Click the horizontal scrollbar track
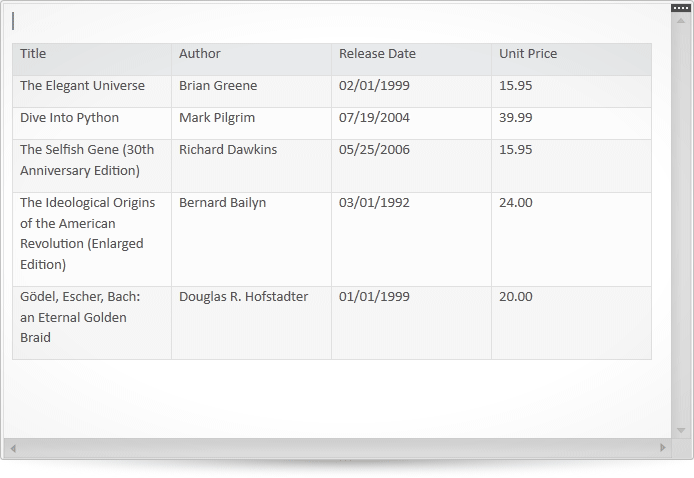The image size is (694, 478). pyautogui.click(x=338, y=448)
